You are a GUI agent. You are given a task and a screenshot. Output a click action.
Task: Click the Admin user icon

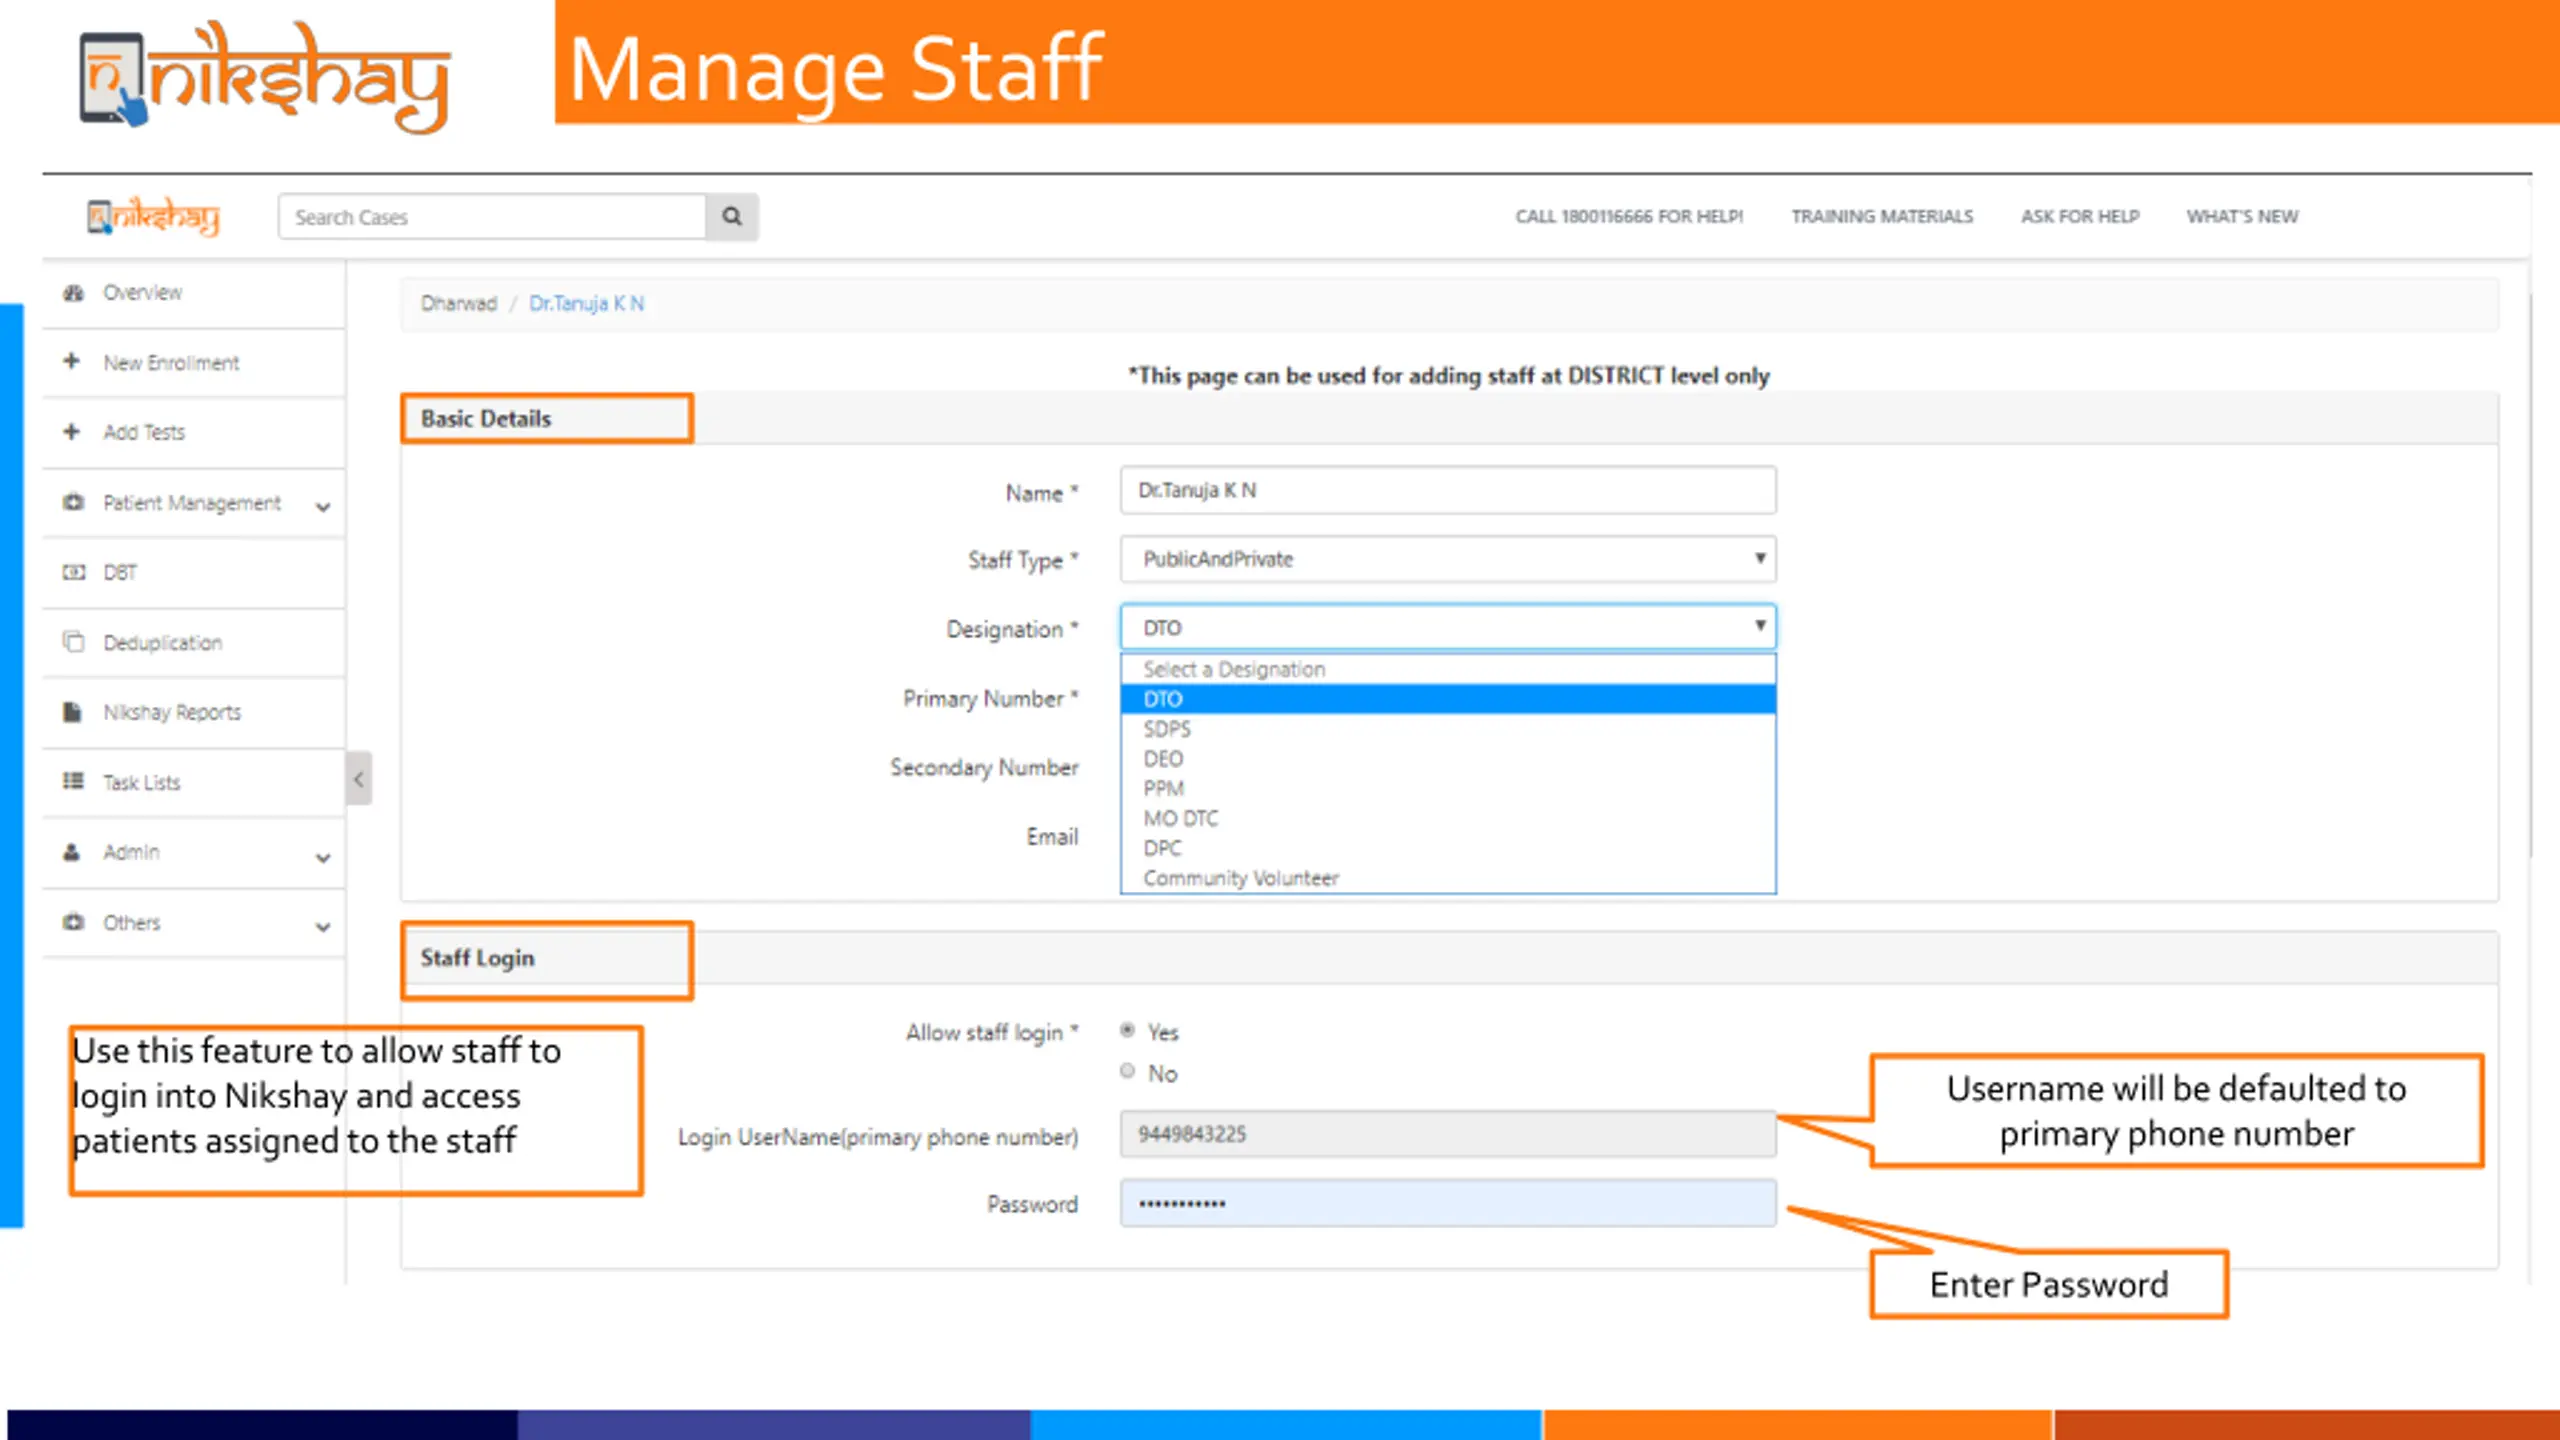tap(71, 852)
